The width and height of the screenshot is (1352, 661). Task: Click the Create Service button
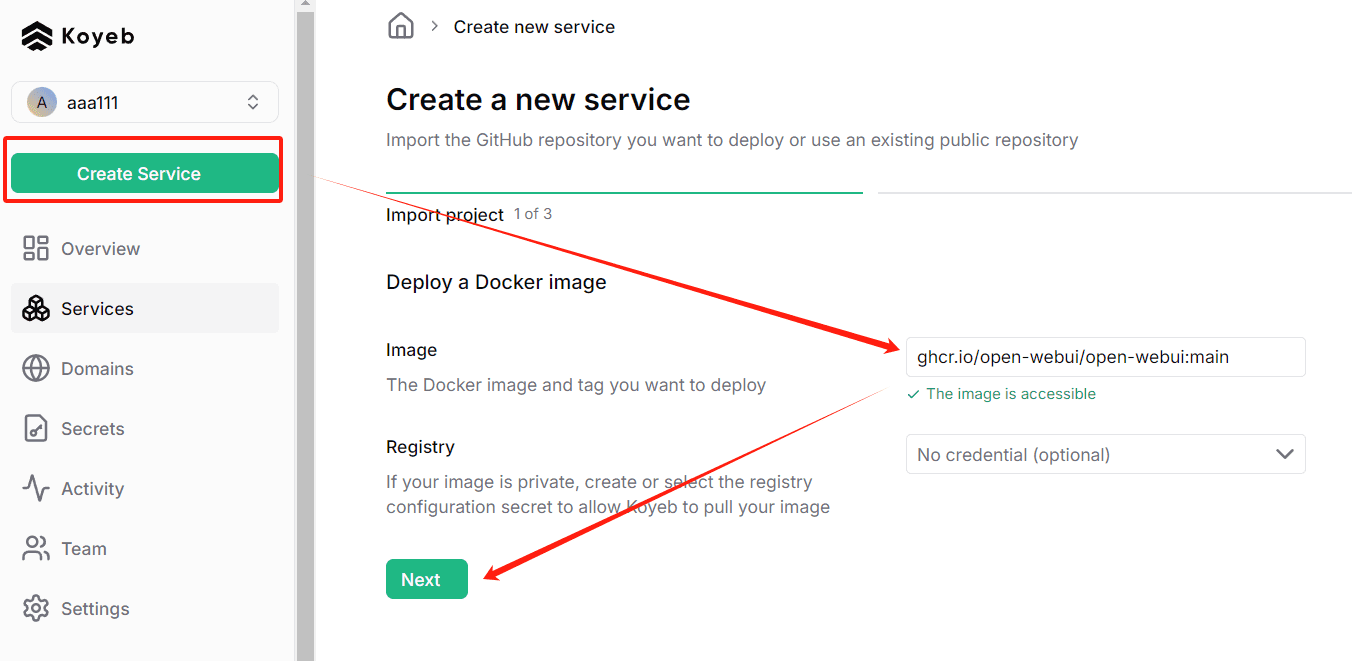(145, 173)
